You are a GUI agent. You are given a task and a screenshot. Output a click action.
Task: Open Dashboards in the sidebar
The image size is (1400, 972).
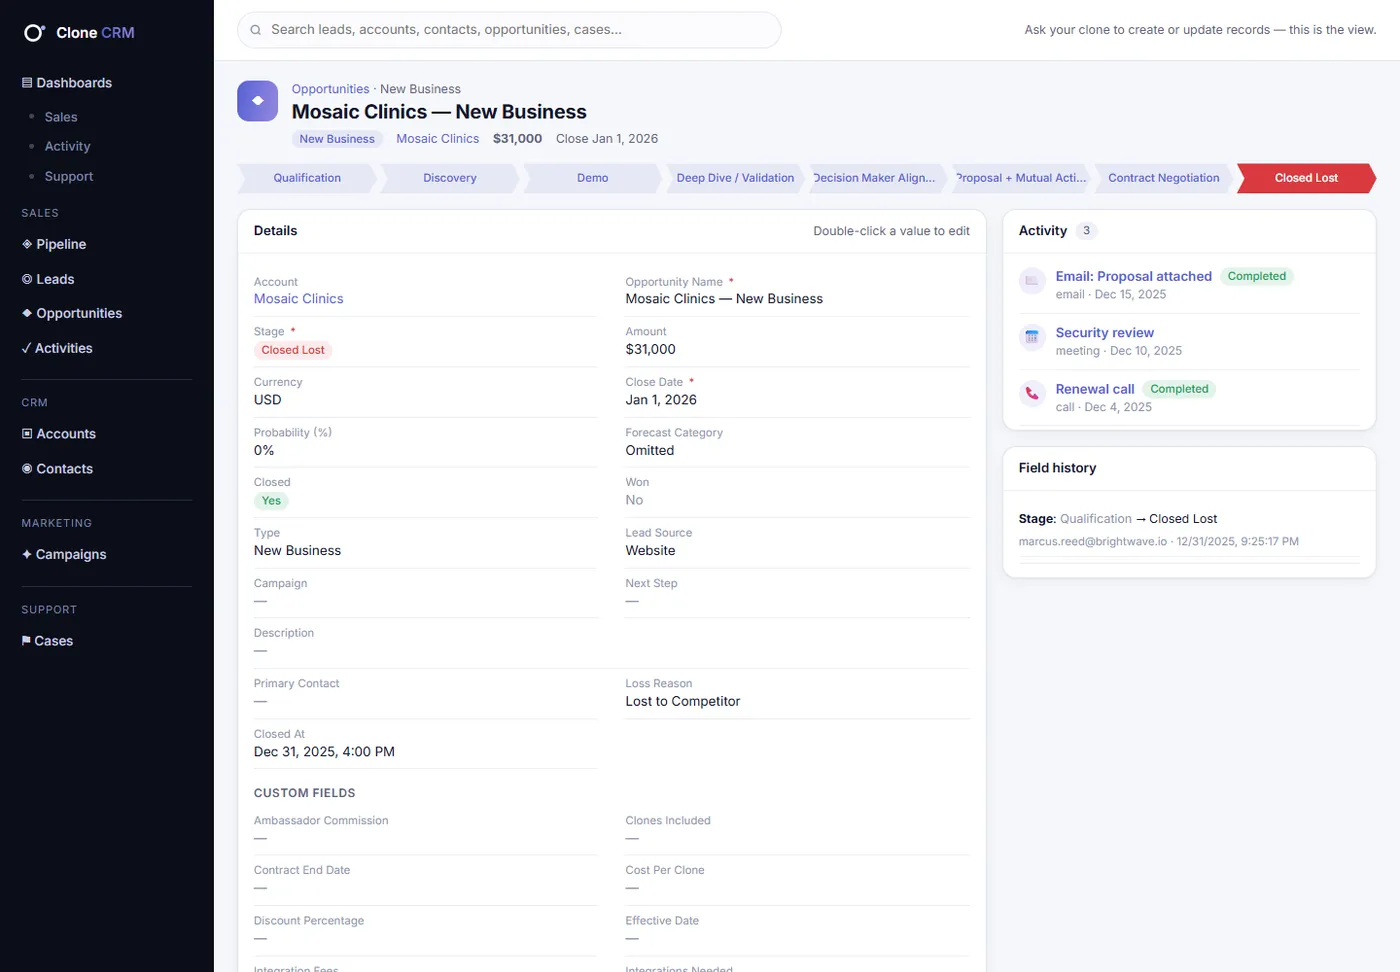(x=67, y=83)
